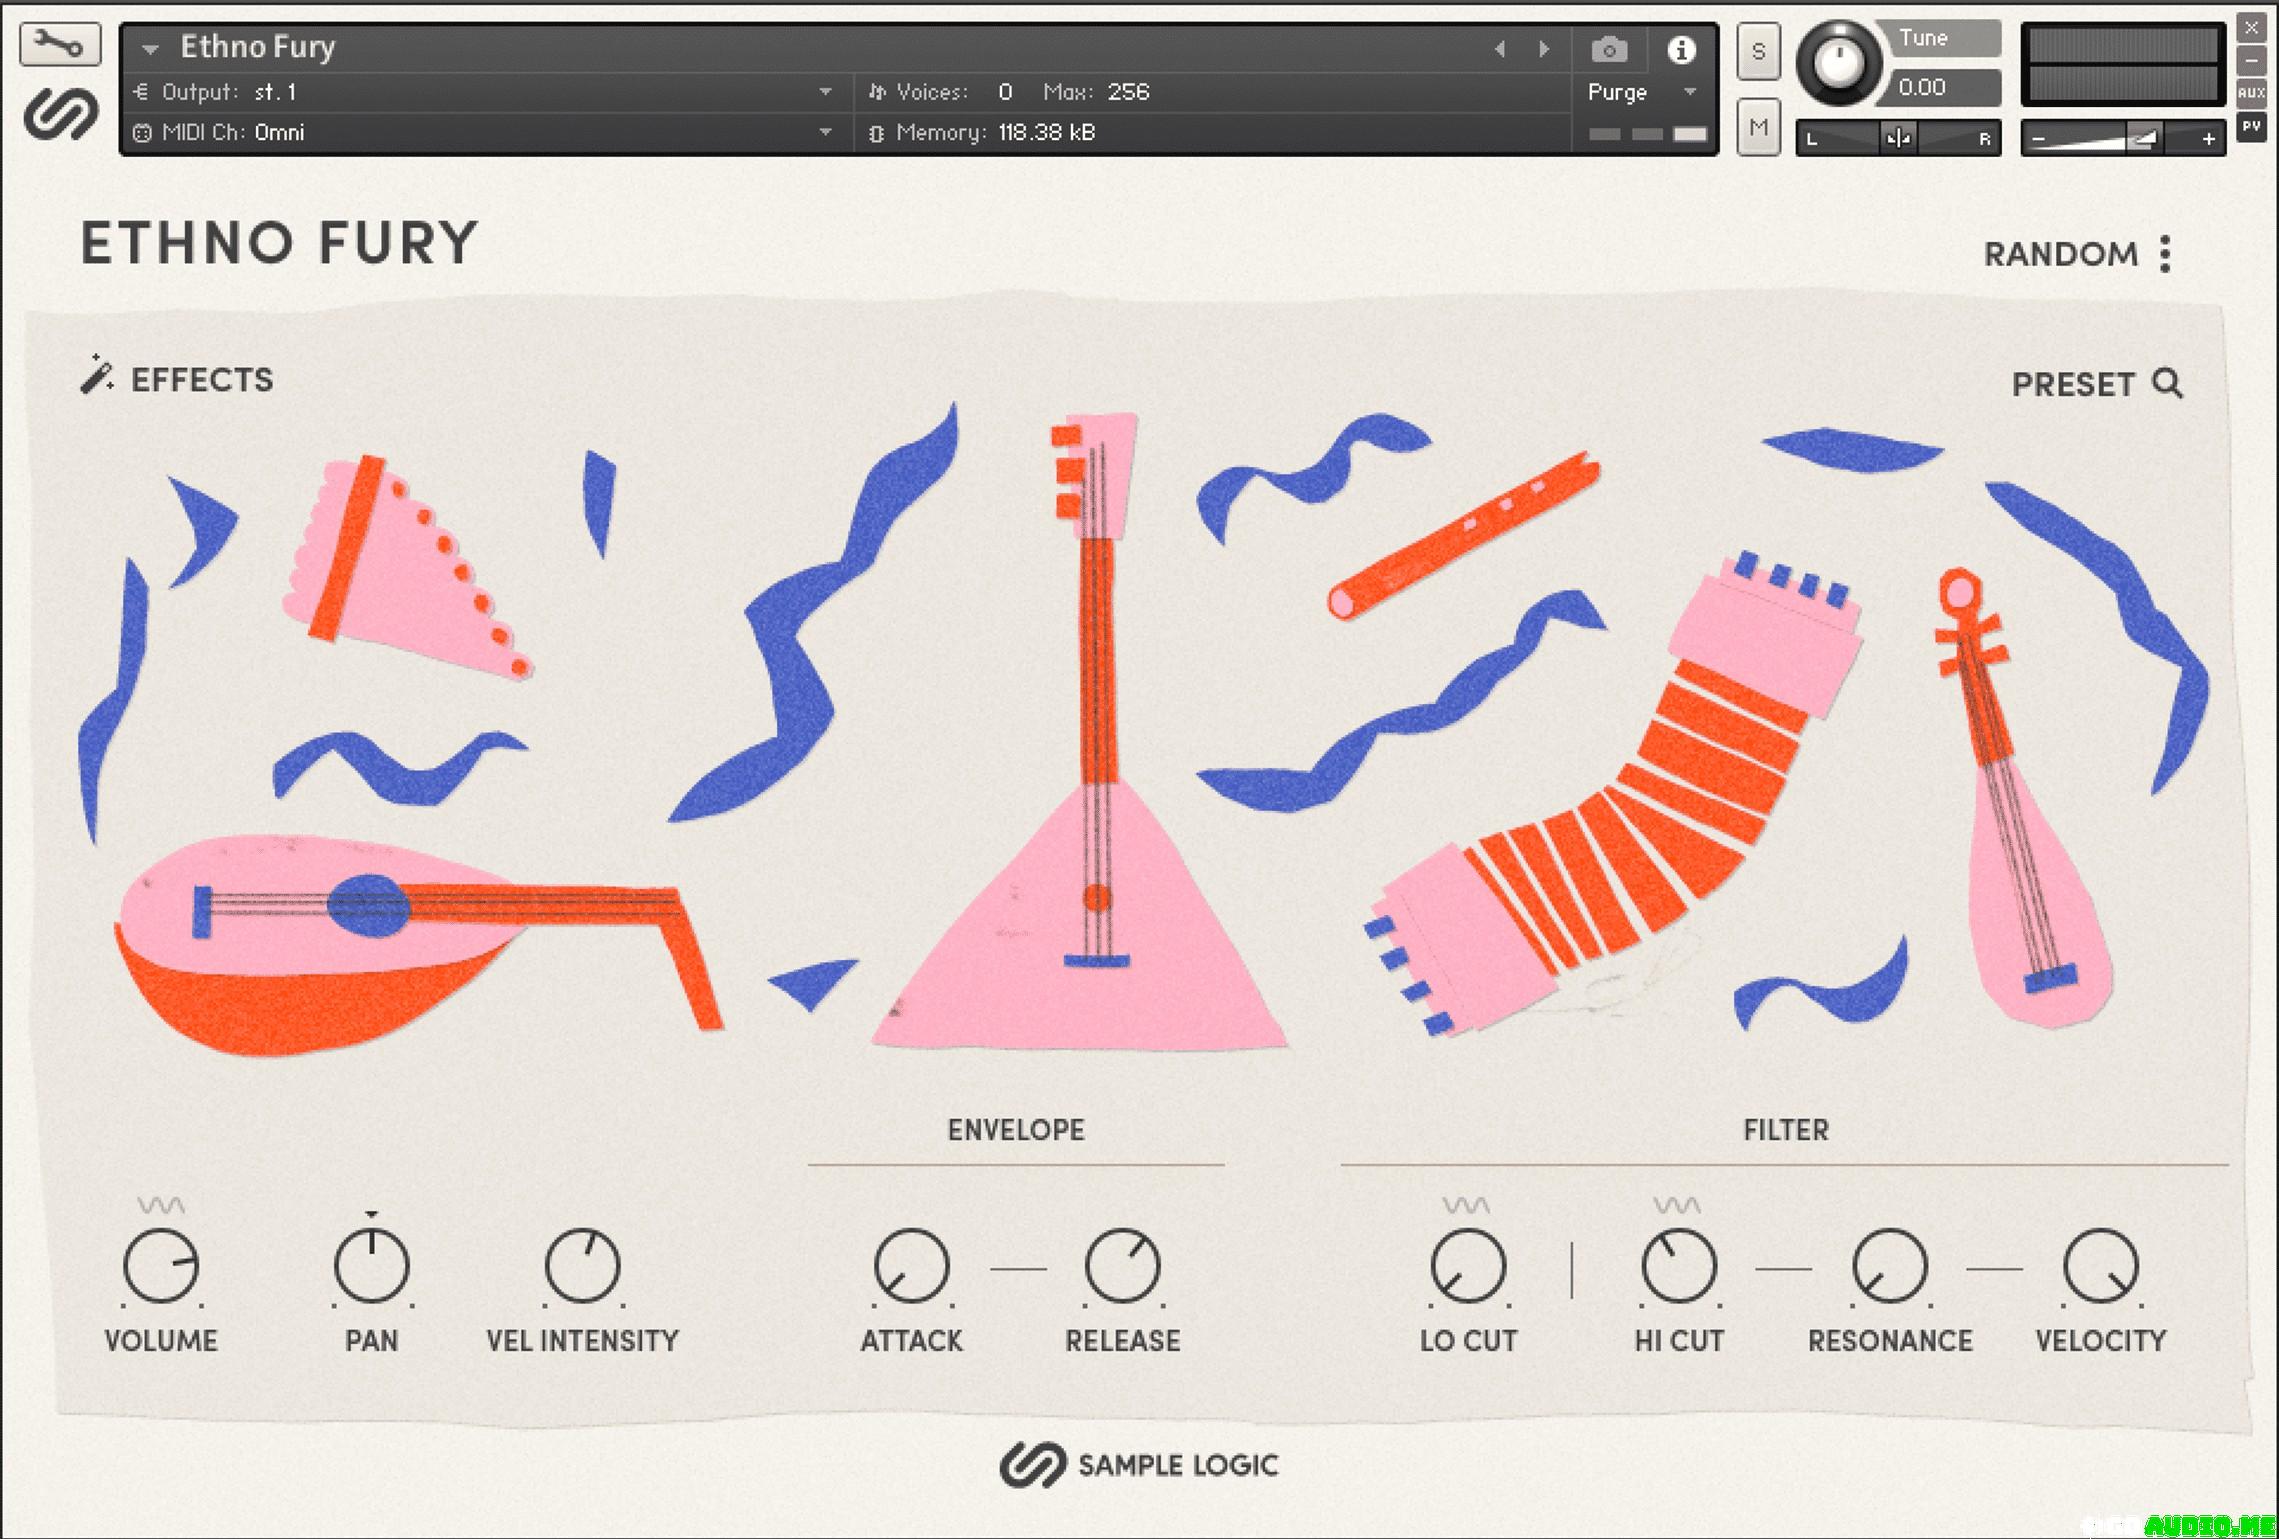The height and width of the screenshot is (1539, 2279).
Task: Click the RELEASE envelope knob
Action: click(1122, 1265)
